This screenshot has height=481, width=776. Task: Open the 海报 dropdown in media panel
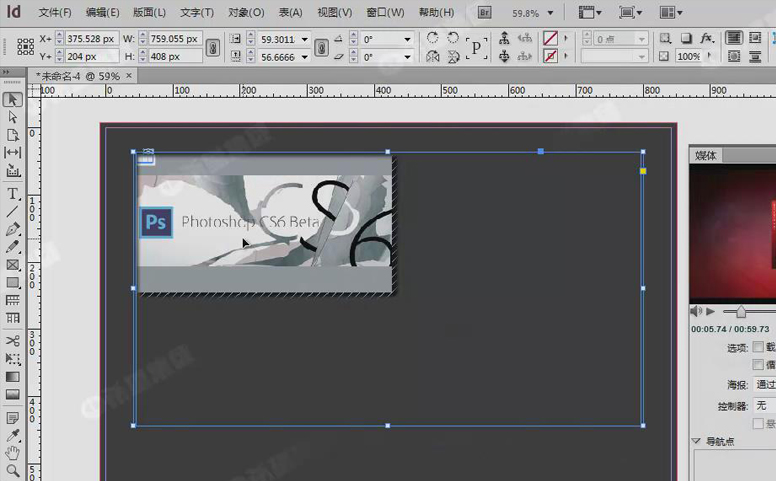[764, 385]
